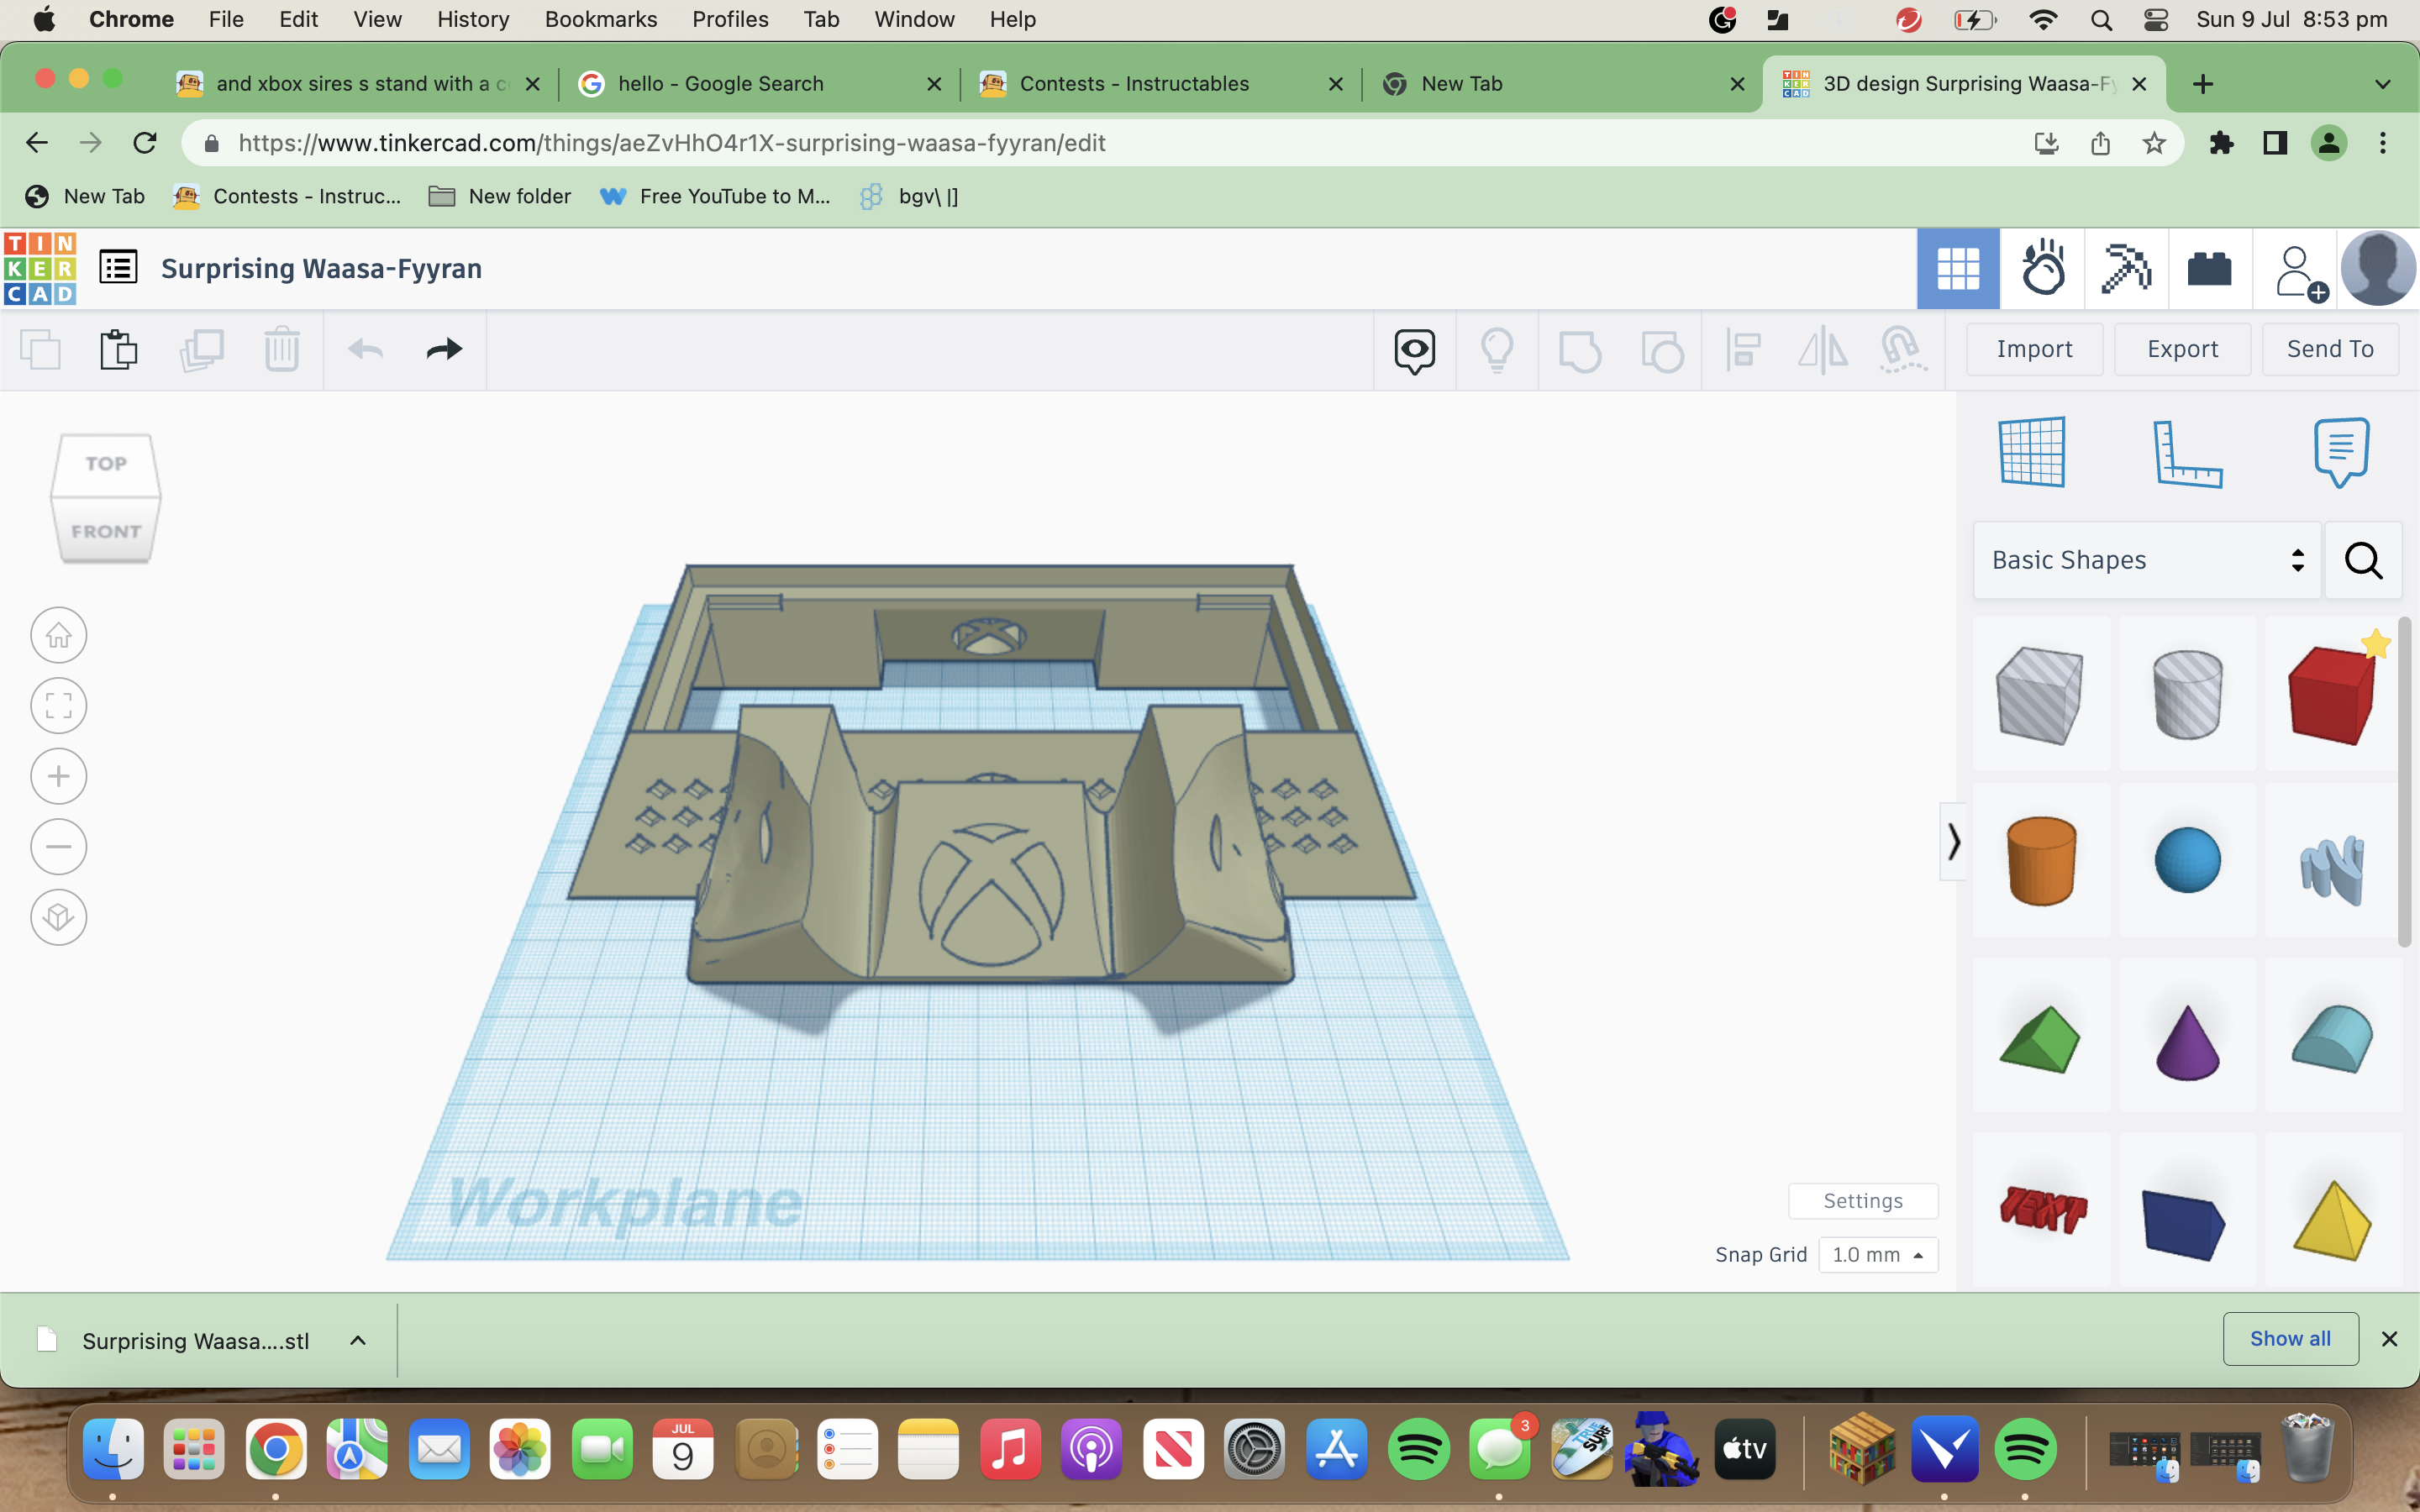Select the red Box shape

tap(2332, 694)
